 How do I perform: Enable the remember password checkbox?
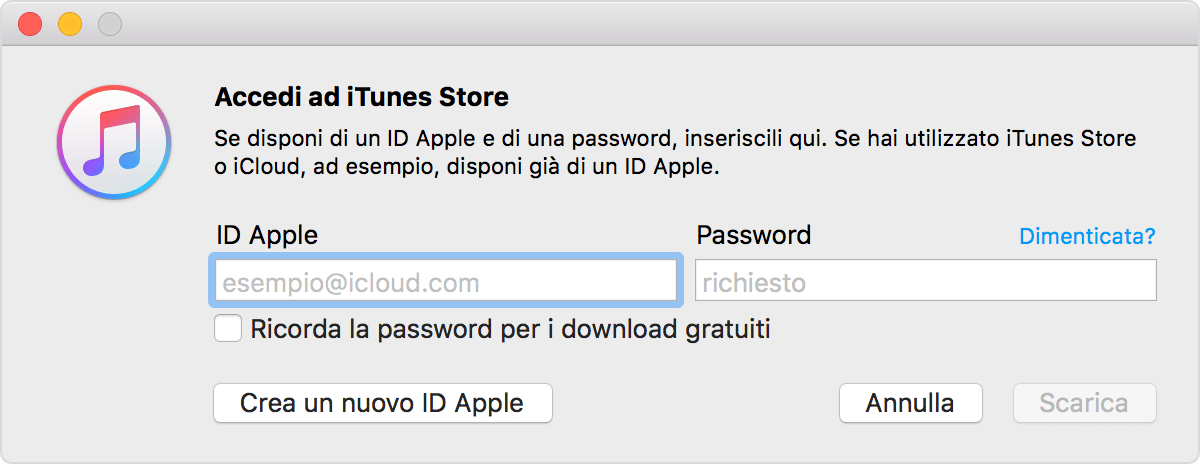point(228,329)
